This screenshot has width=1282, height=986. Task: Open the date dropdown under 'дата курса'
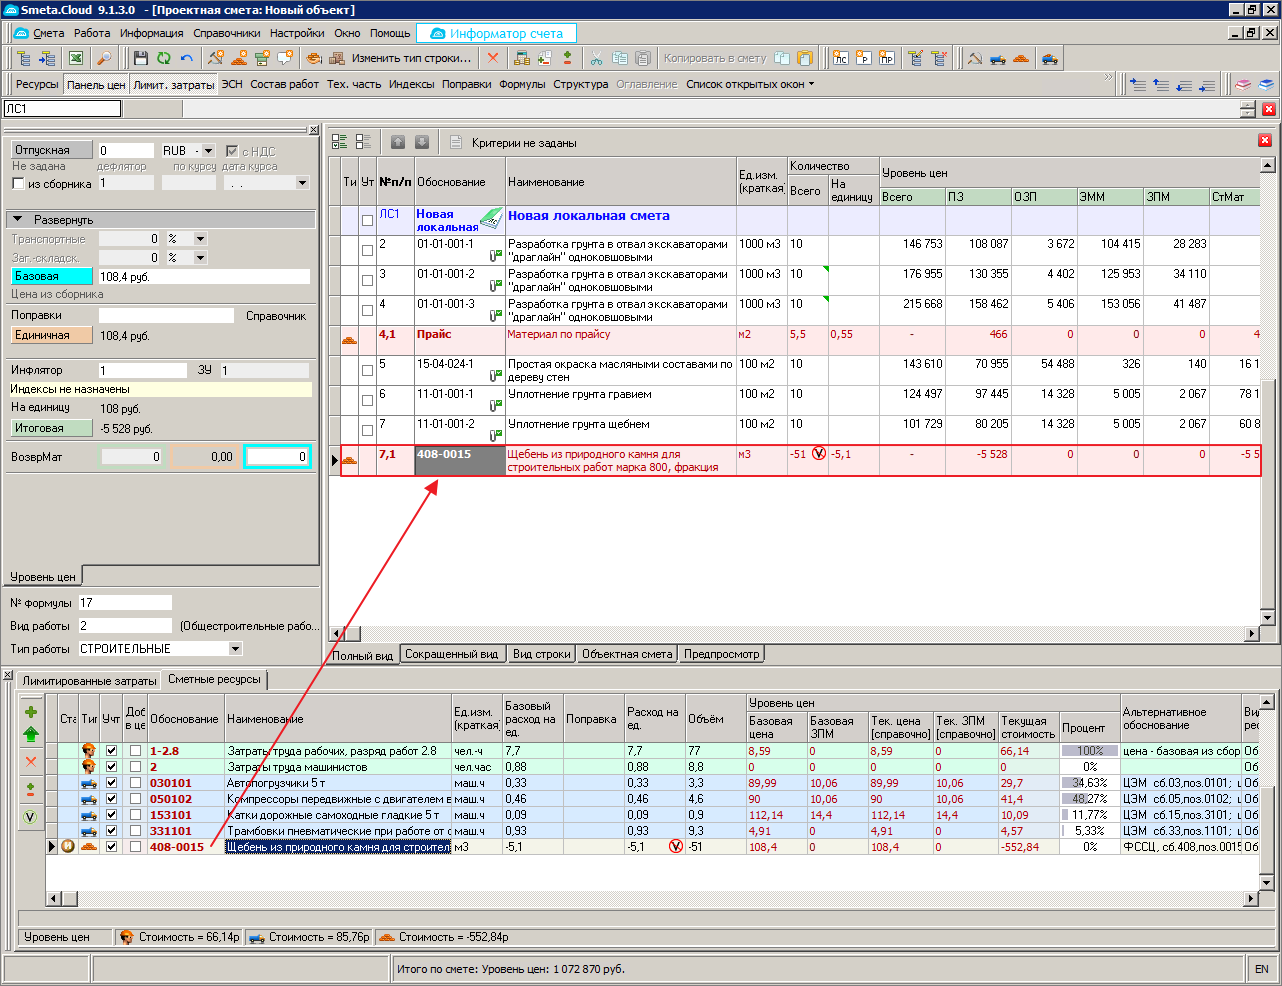pos(302,183)
